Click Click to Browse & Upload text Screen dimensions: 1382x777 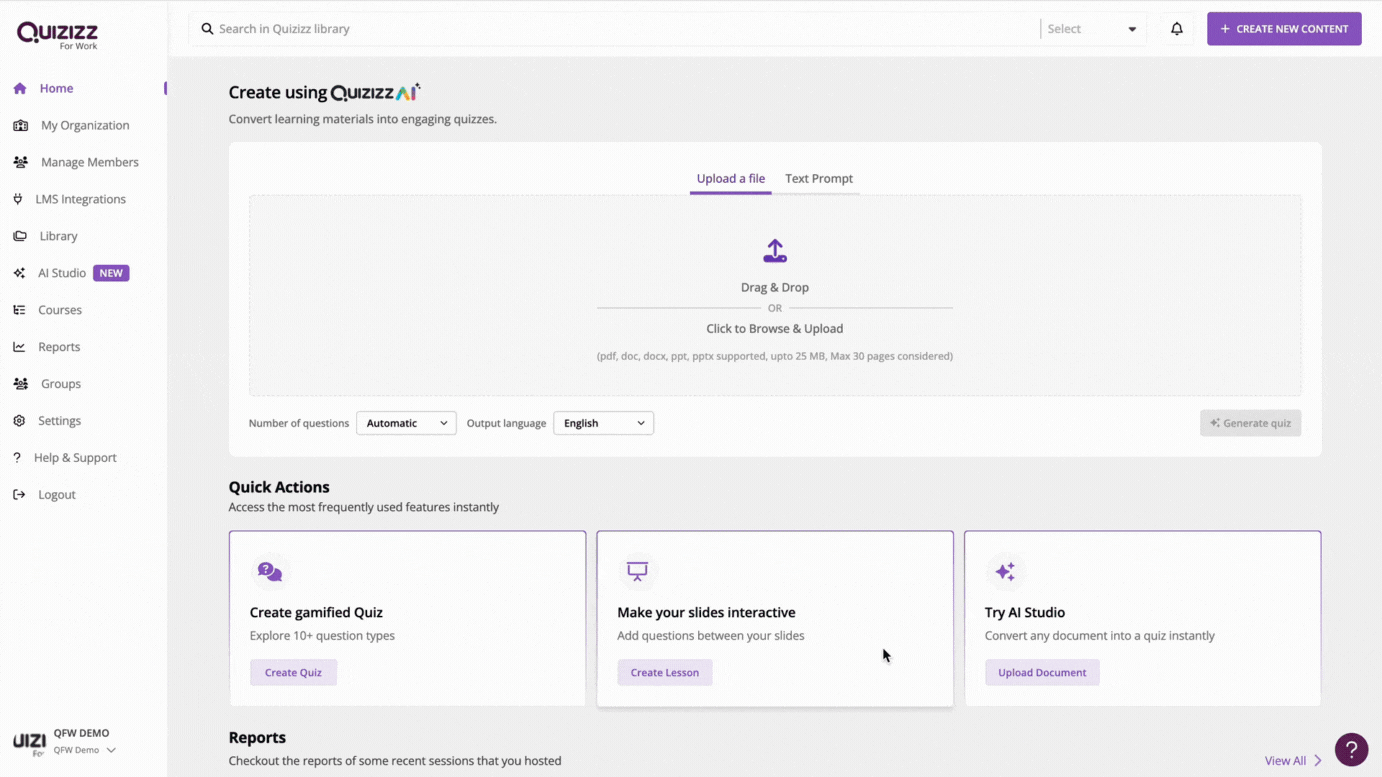pos(775,329)
